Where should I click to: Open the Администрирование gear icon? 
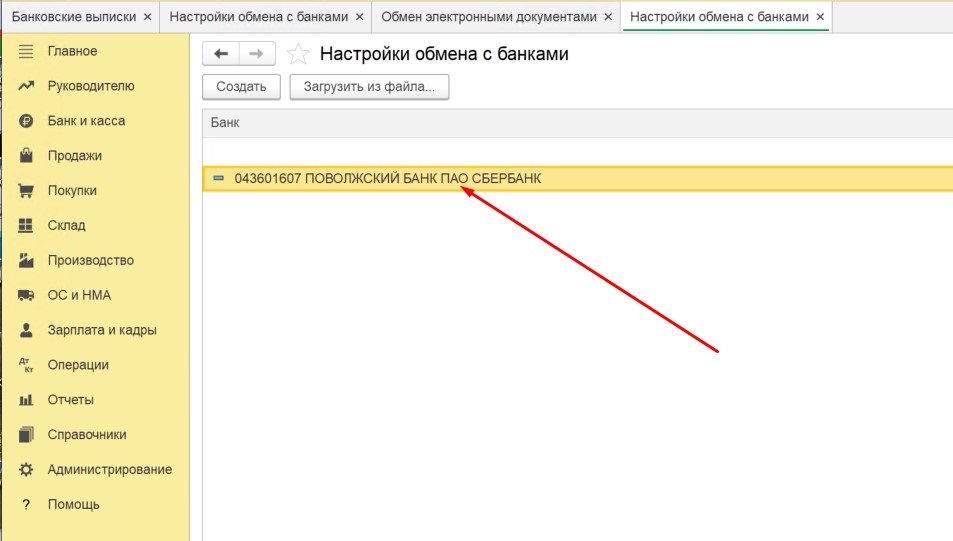26,470
